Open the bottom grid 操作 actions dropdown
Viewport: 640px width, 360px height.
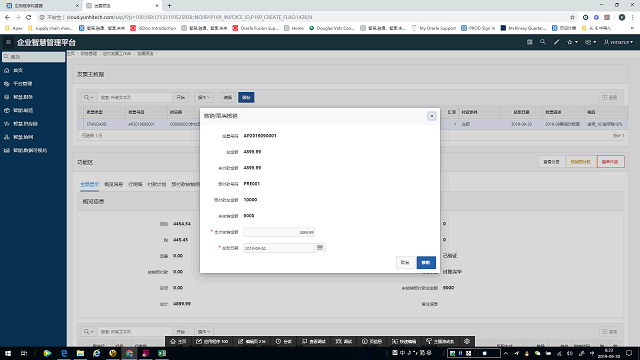point(204,332)
